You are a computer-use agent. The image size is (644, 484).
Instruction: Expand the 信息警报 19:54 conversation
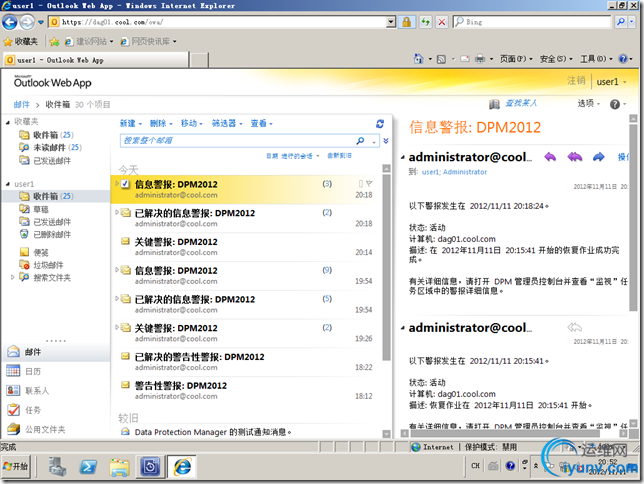[x=117, y=270]
